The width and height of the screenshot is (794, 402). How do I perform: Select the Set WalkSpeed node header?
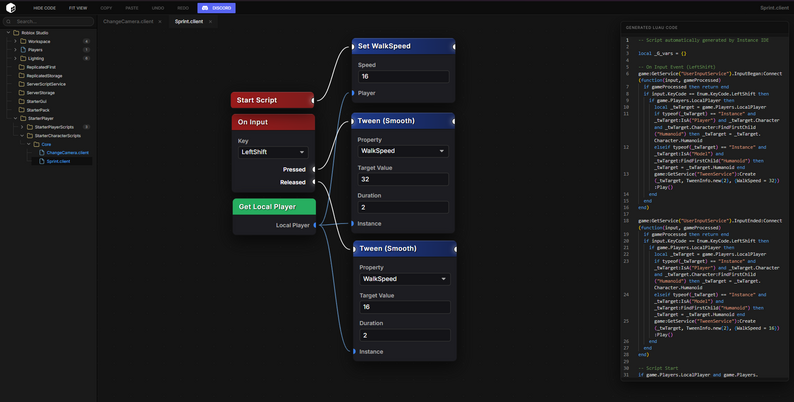click(x=404, y=46)
